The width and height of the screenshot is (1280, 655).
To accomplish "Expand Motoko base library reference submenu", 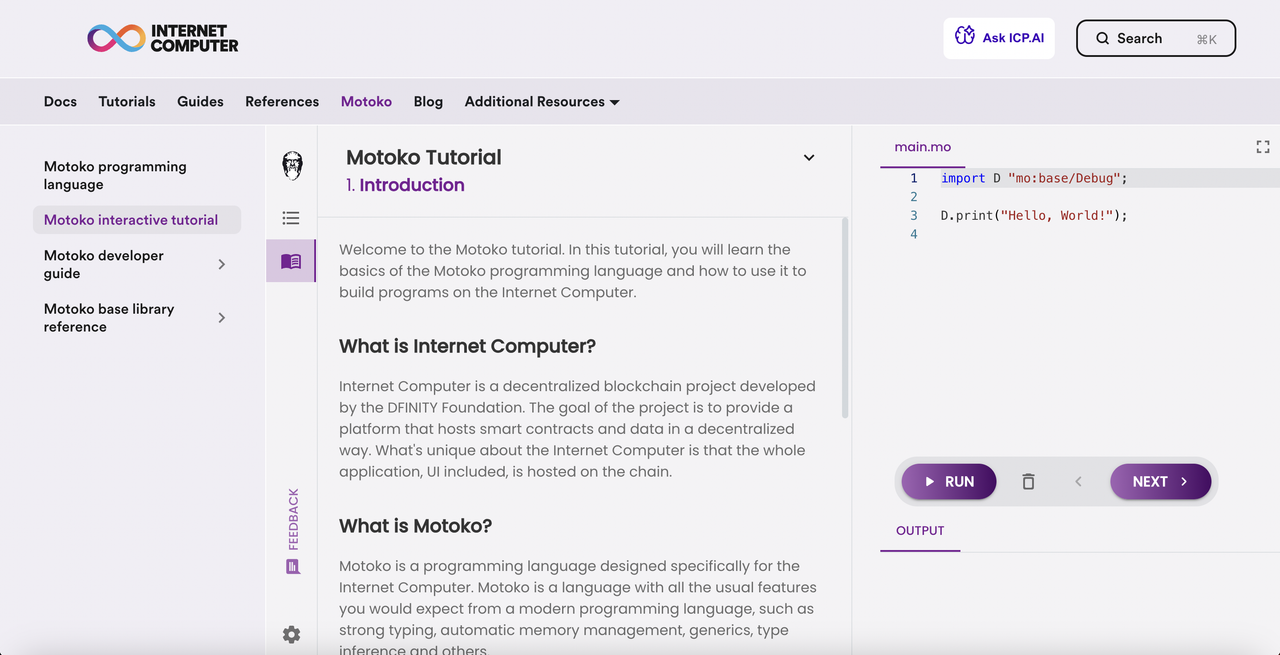I will point(222,317).
